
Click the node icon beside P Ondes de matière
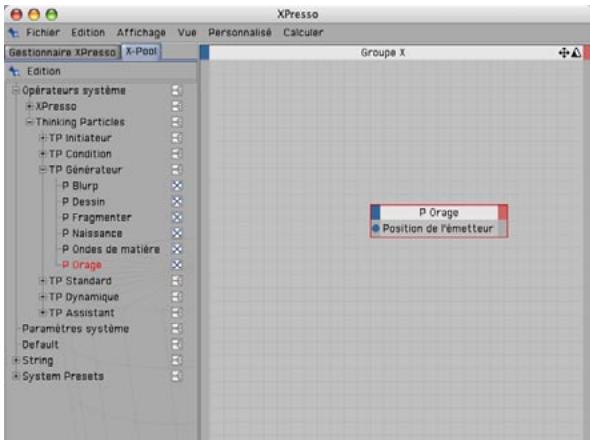pos(177,249)
